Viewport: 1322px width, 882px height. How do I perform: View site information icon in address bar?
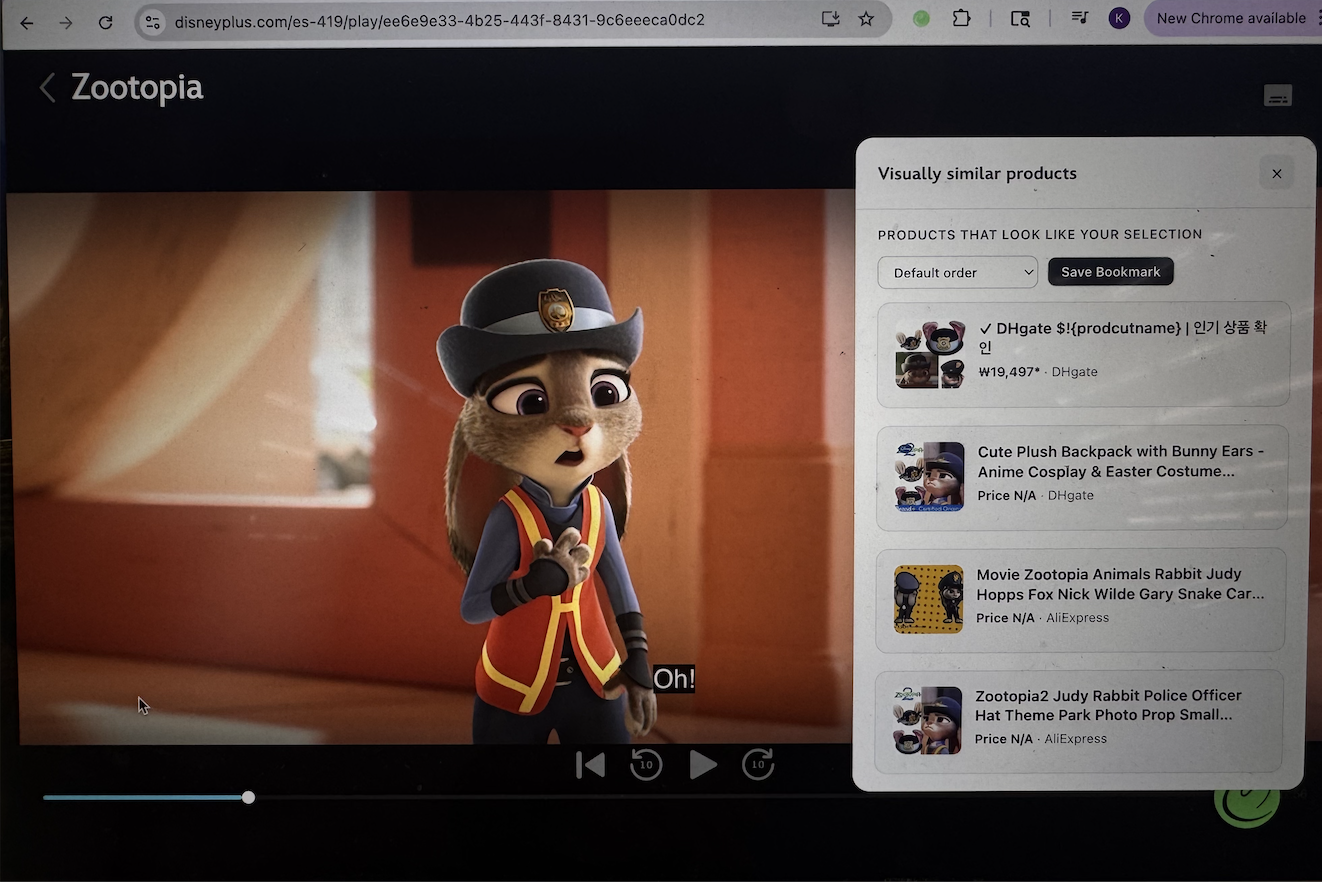[x=152, y=21]
